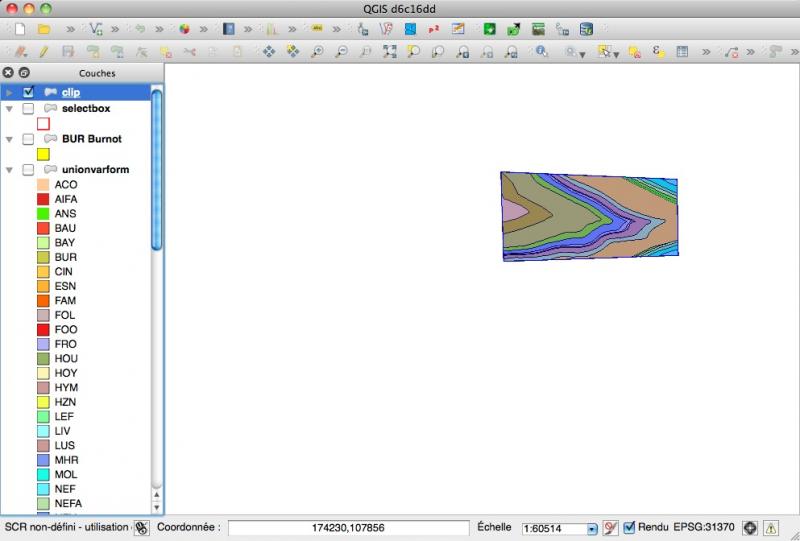800x541 pixels.
Task: Select the Pan Map tool
Action: pos(269,51)
